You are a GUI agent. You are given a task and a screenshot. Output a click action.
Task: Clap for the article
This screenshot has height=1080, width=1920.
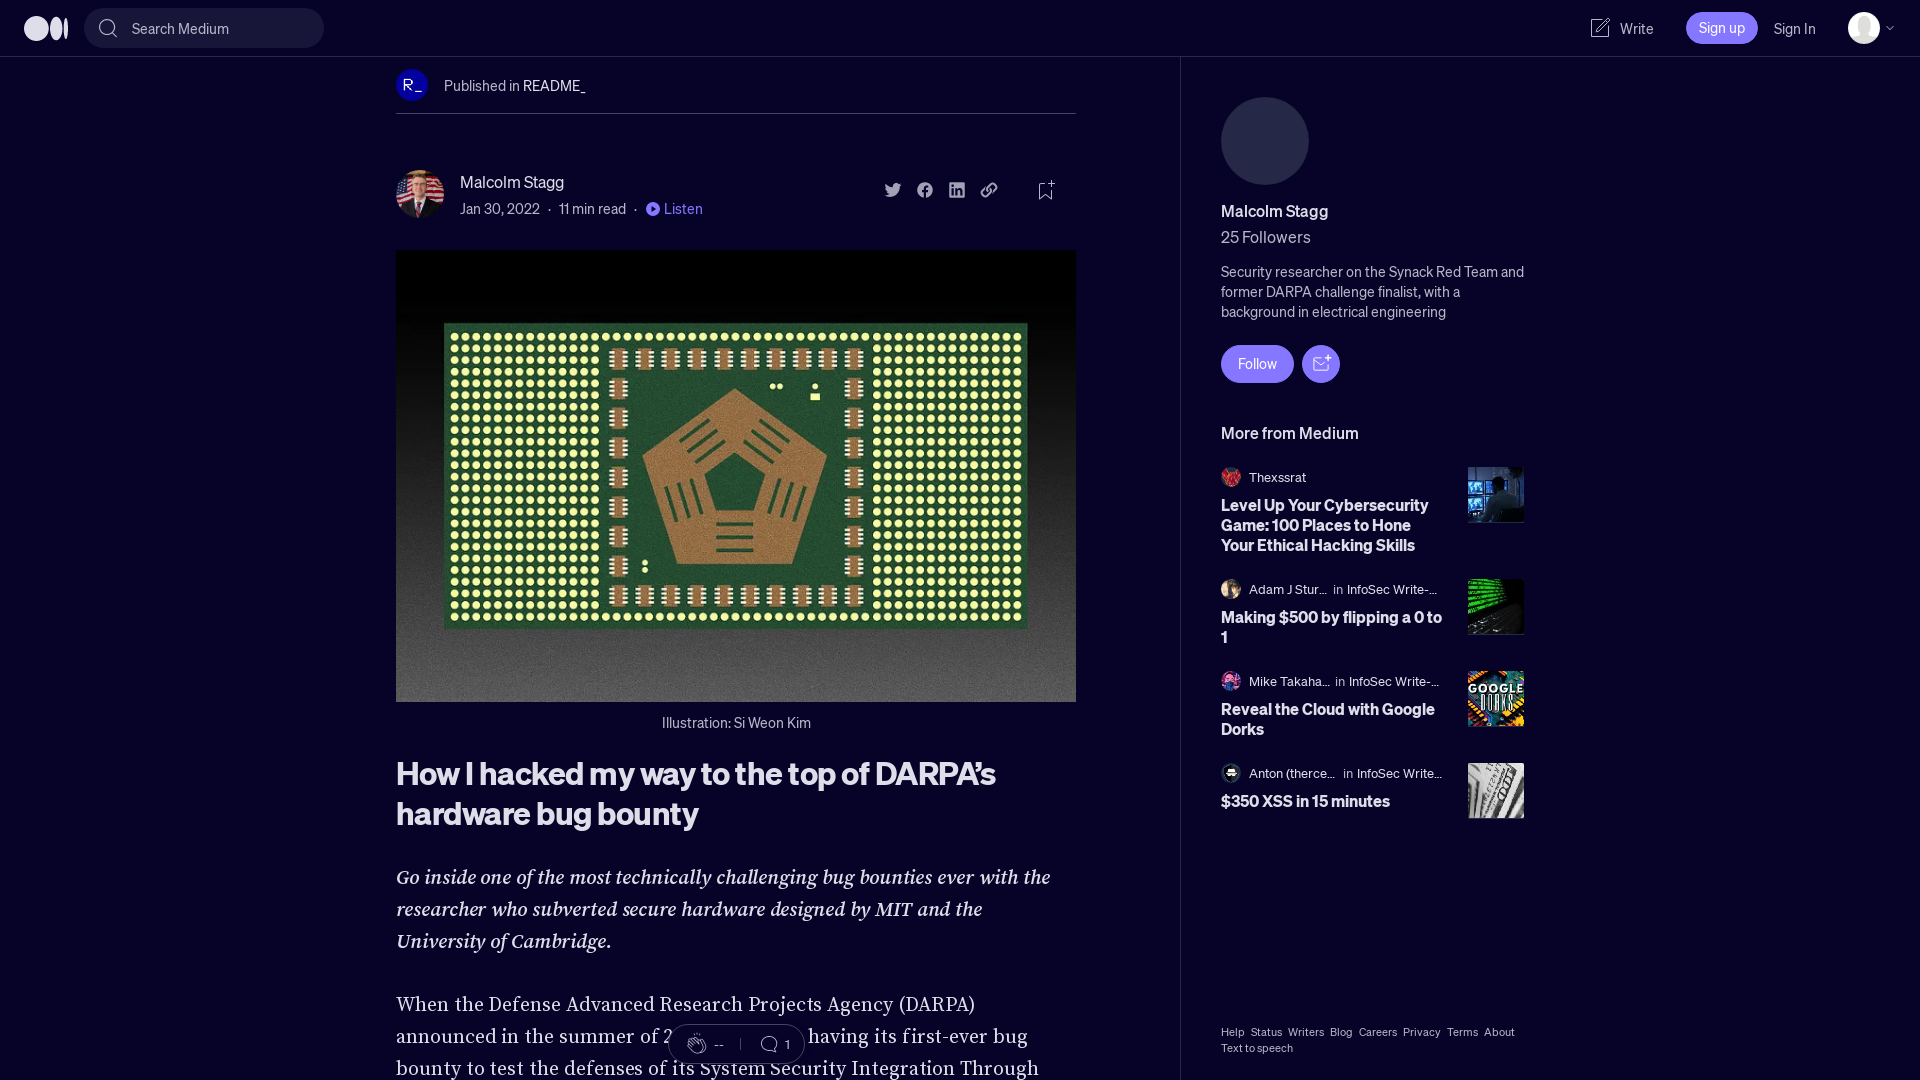point(697,1044)
